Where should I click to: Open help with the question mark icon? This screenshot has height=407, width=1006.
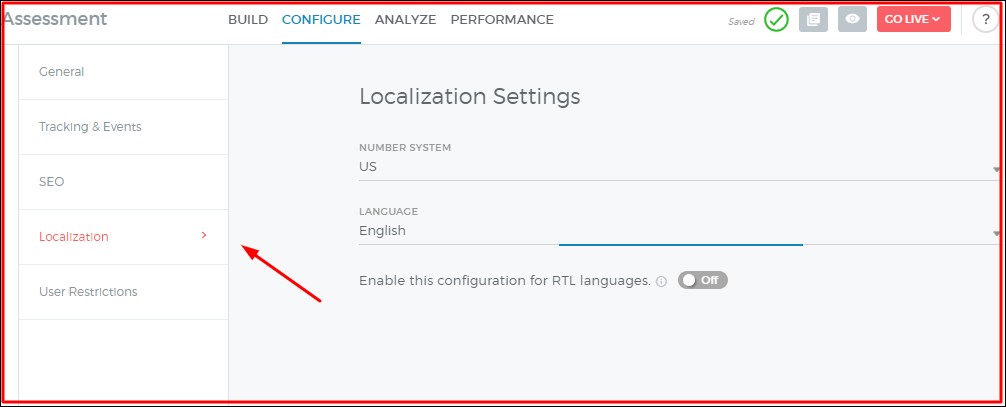pyautogui.click(x=985, y=20)
